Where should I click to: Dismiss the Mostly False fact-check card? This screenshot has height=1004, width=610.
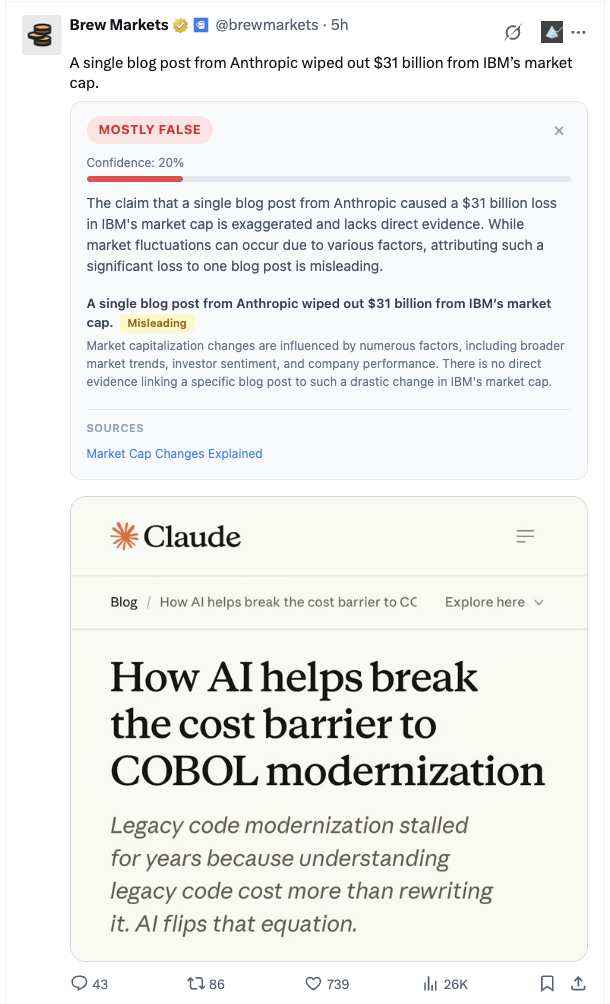(x=559, y=130)
